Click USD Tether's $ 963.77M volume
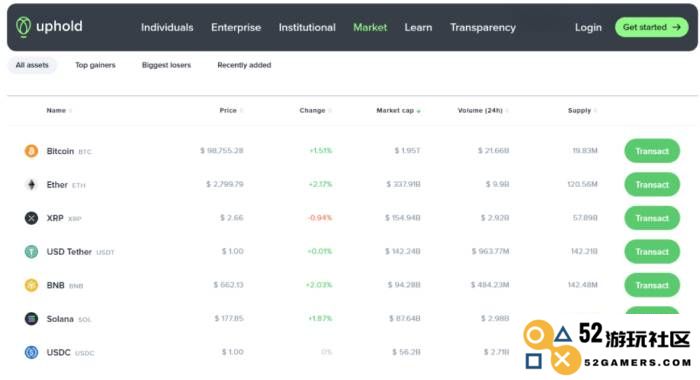 click(490, 251)
